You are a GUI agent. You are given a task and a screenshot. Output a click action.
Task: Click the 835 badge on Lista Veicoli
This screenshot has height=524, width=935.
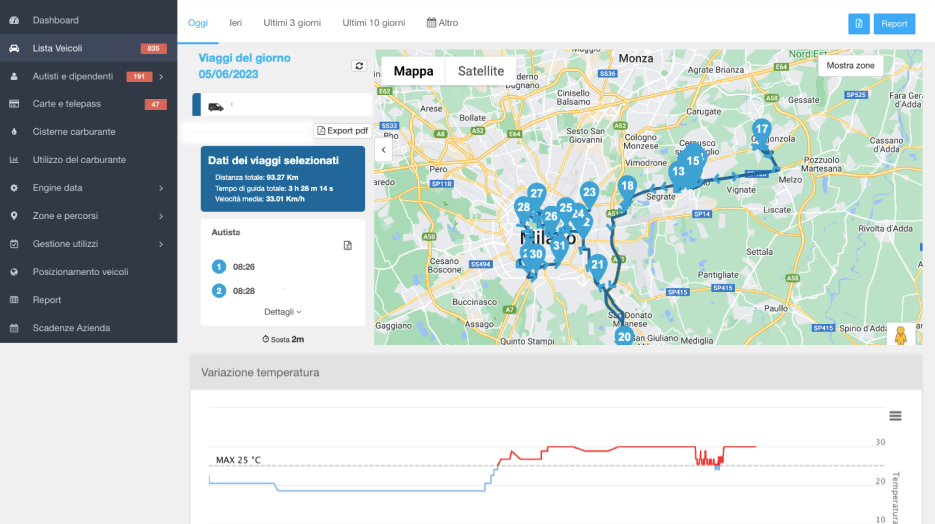pyautogui.click(x=153, y=48)
